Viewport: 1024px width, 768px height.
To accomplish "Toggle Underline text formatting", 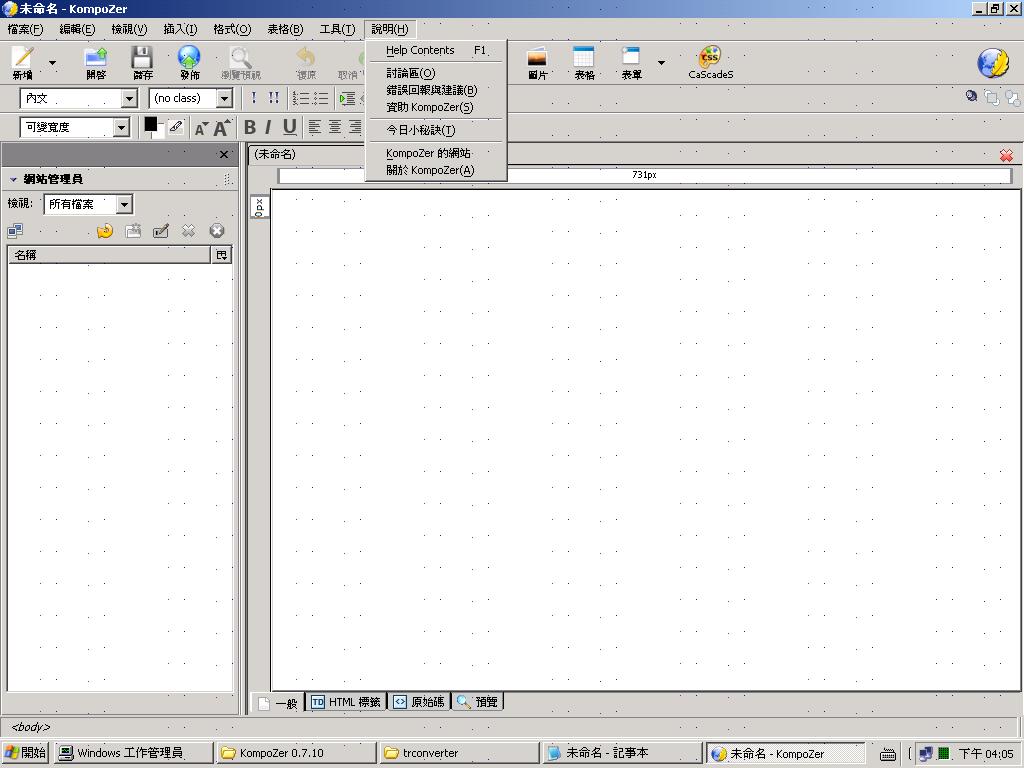I will tap(289, 127).
